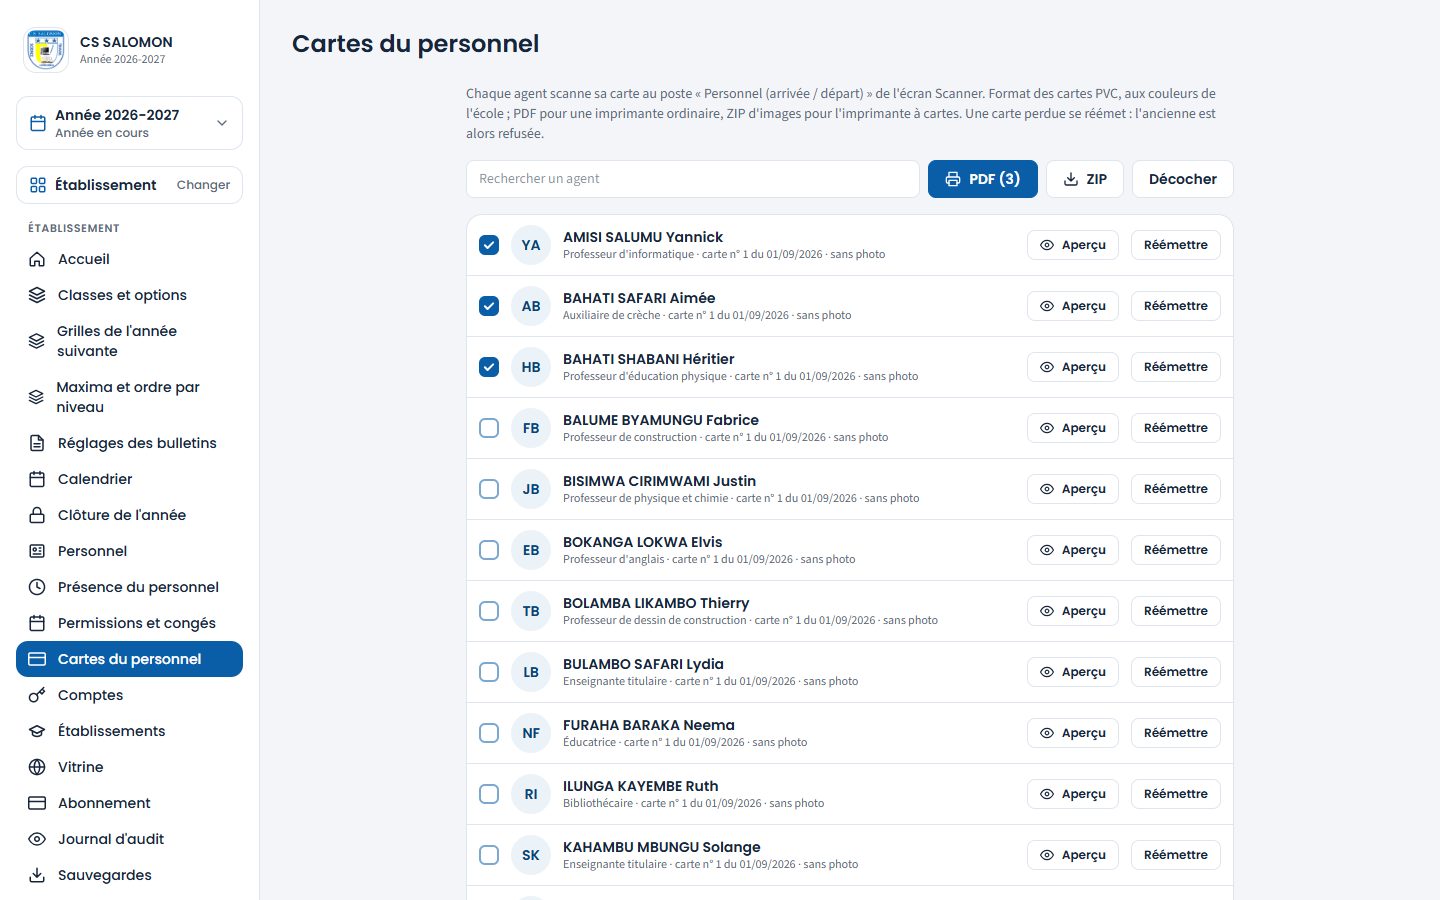Click Réémettre for ILUNGA KAYEMBE Ruth
This screenshot has height=900, width=1440.
[1176, 794]
